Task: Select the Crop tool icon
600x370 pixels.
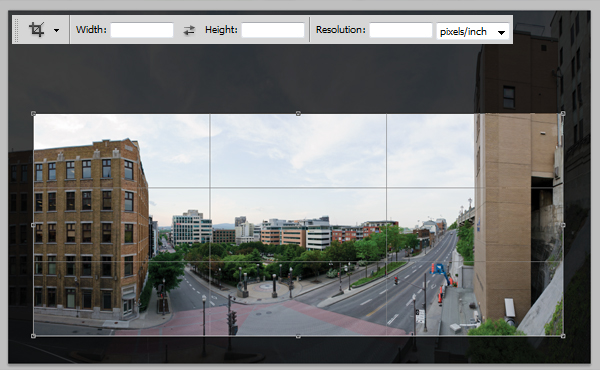Action: [37, 29]
